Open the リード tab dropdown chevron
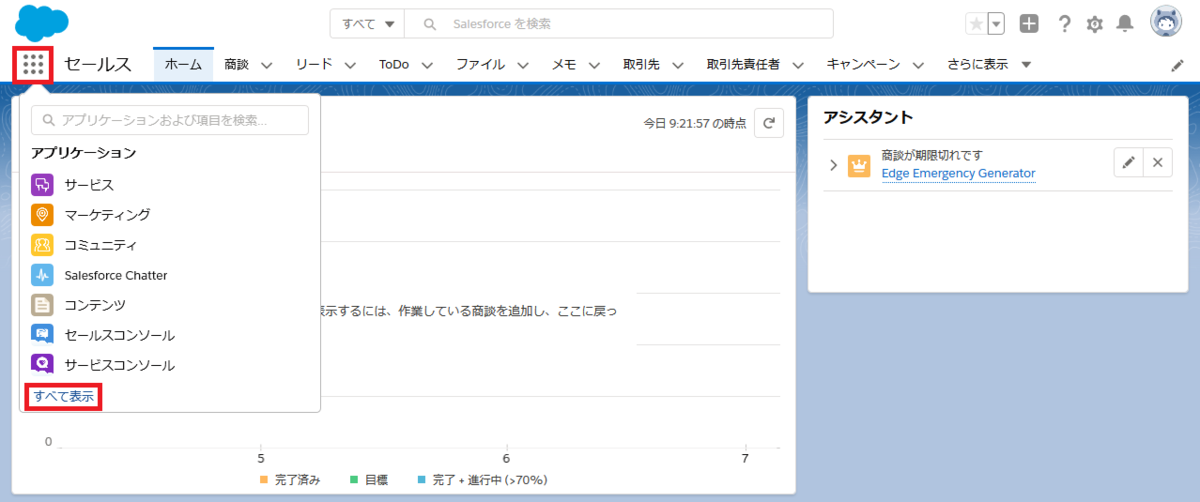This screenshot has height=502, width=1200. [350, 65]
